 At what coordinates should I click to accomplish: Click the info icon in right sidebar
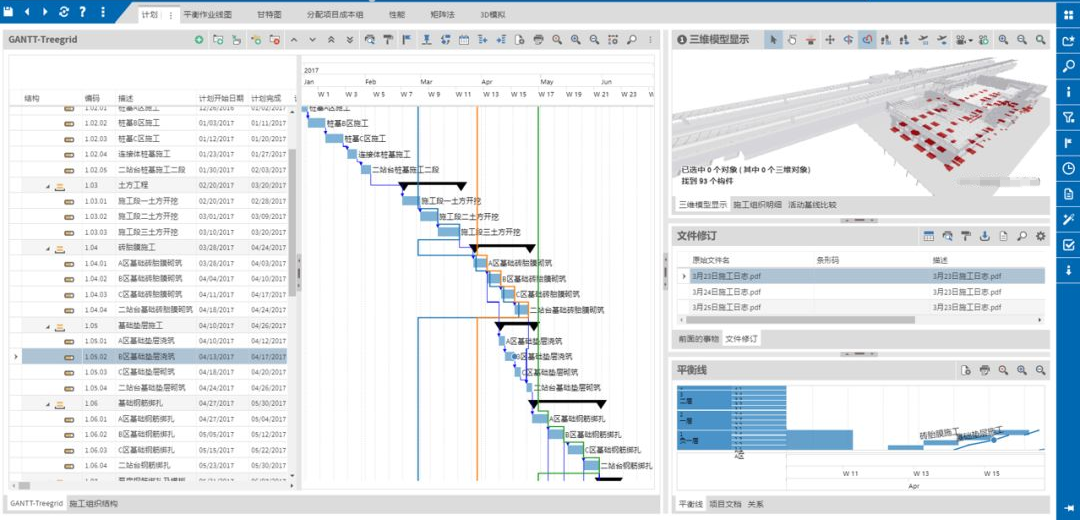pyautogui.click(x=1068, y=92)
